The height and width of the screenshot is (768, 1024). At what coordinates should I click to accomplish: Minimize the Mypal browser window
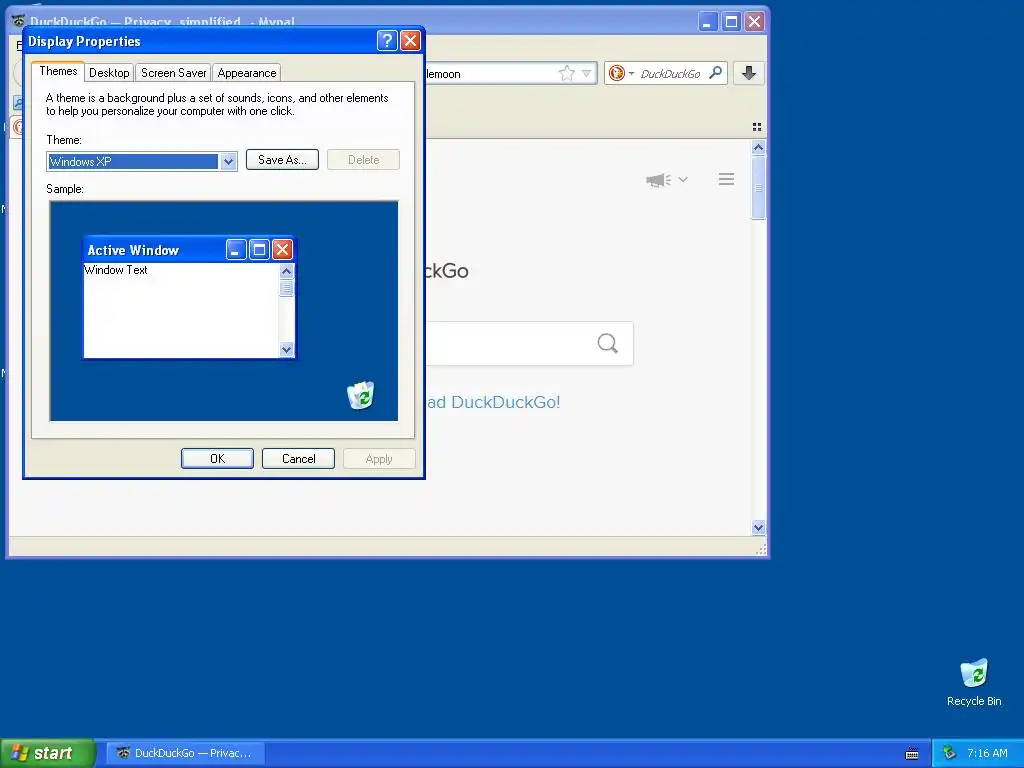coord(708,22)
